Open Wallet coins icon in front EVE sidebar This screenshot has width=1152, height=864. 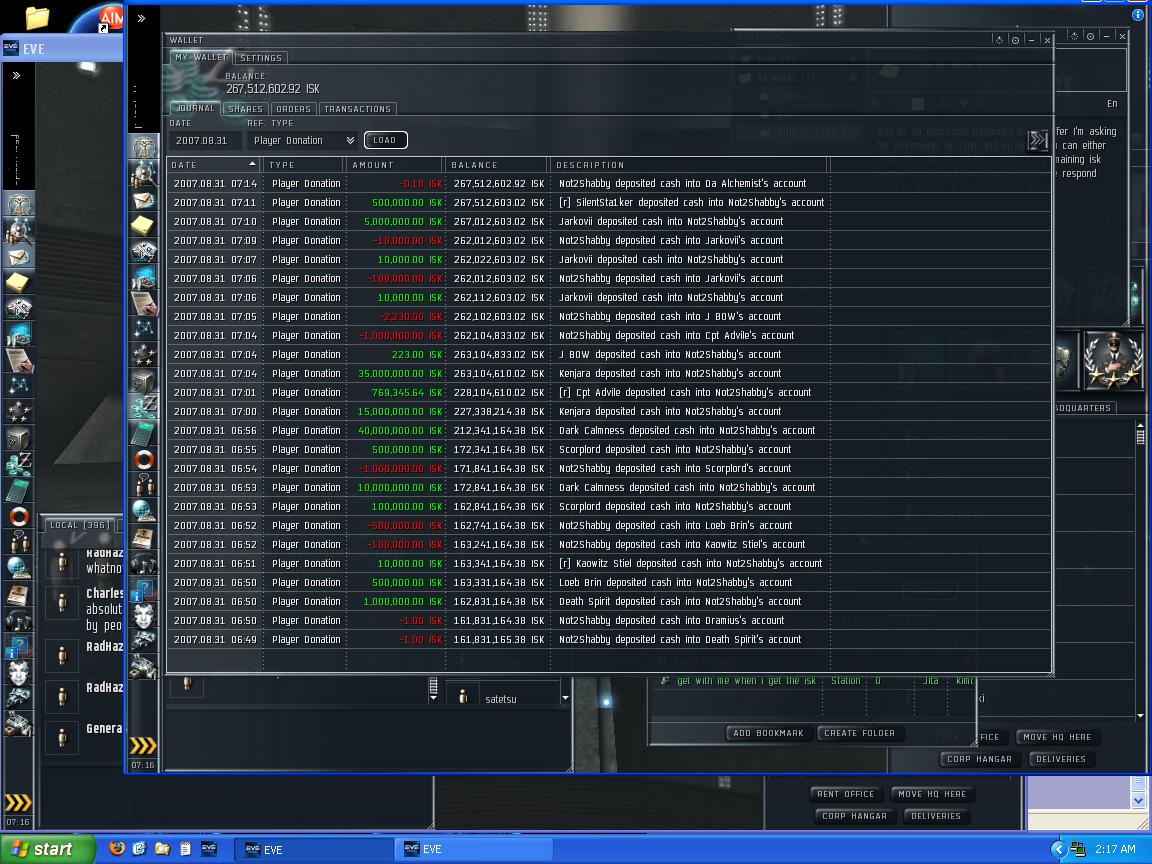144,407
